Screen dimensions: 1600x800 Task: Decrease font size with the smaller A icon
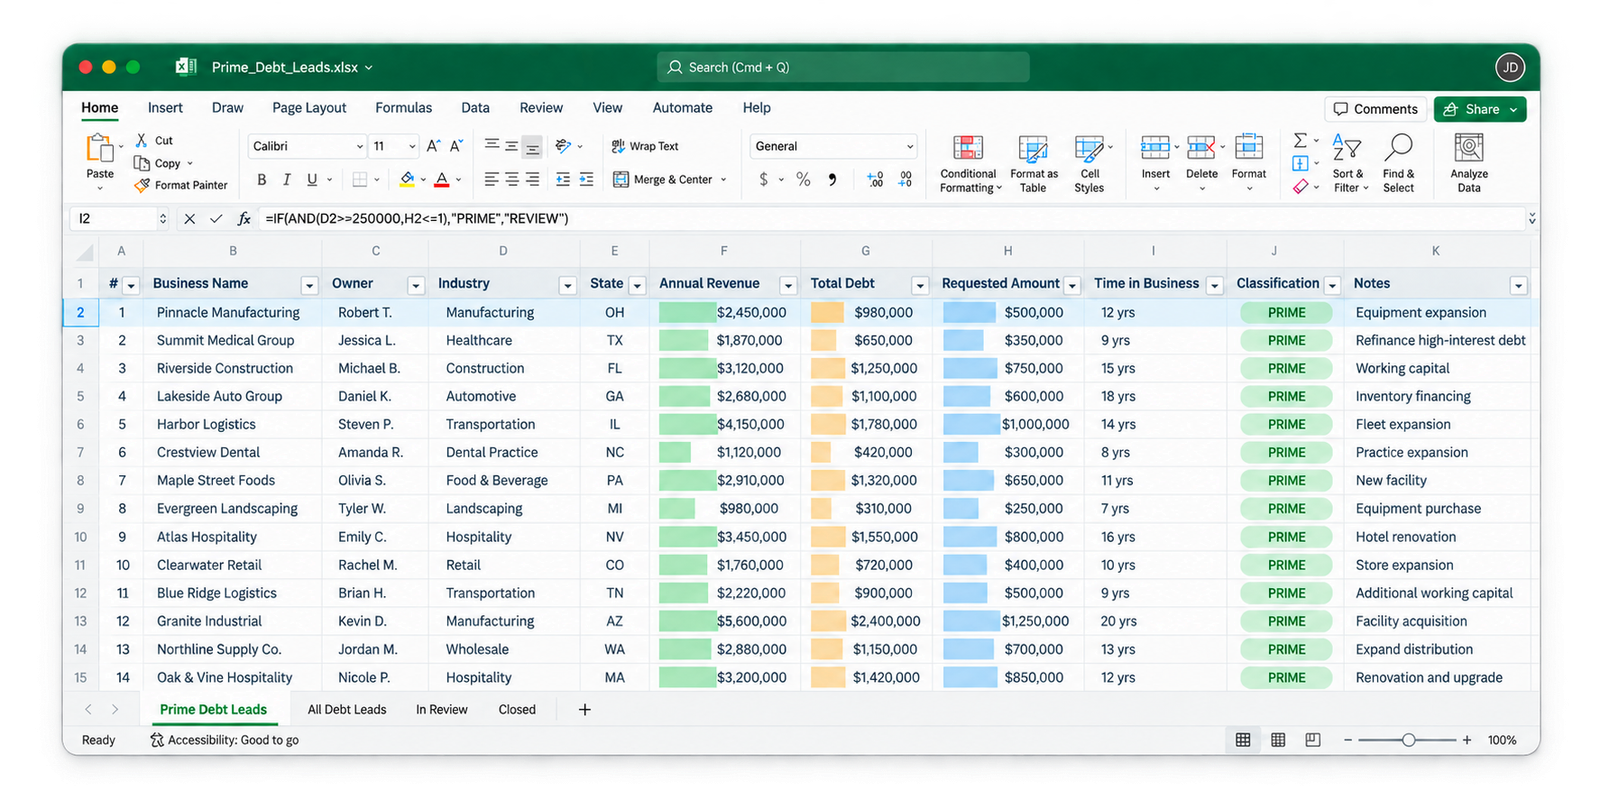point(456,146)
